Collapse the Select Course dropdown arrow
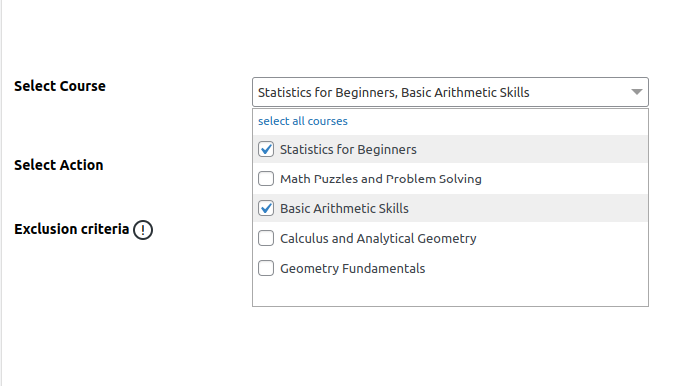Image resolution: width=683 pixels, height=386 pixels. (x=637, y=92)
